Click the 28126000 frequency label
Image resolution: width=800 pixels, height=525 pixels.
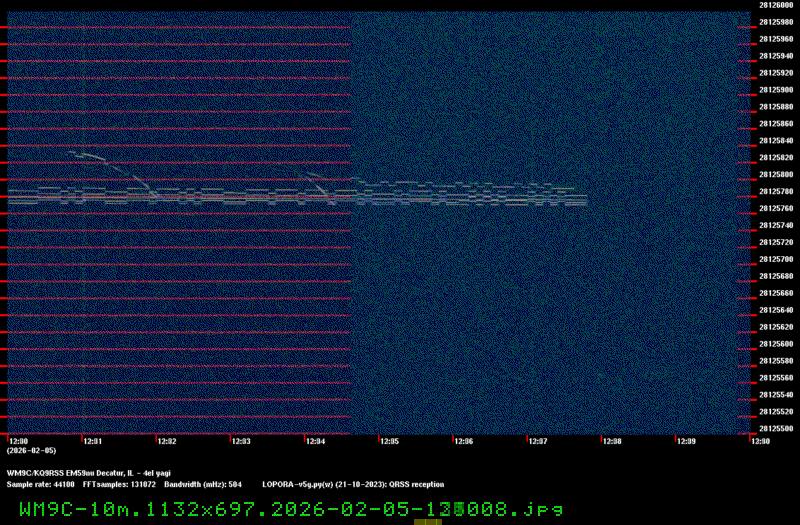click(776, 5)
